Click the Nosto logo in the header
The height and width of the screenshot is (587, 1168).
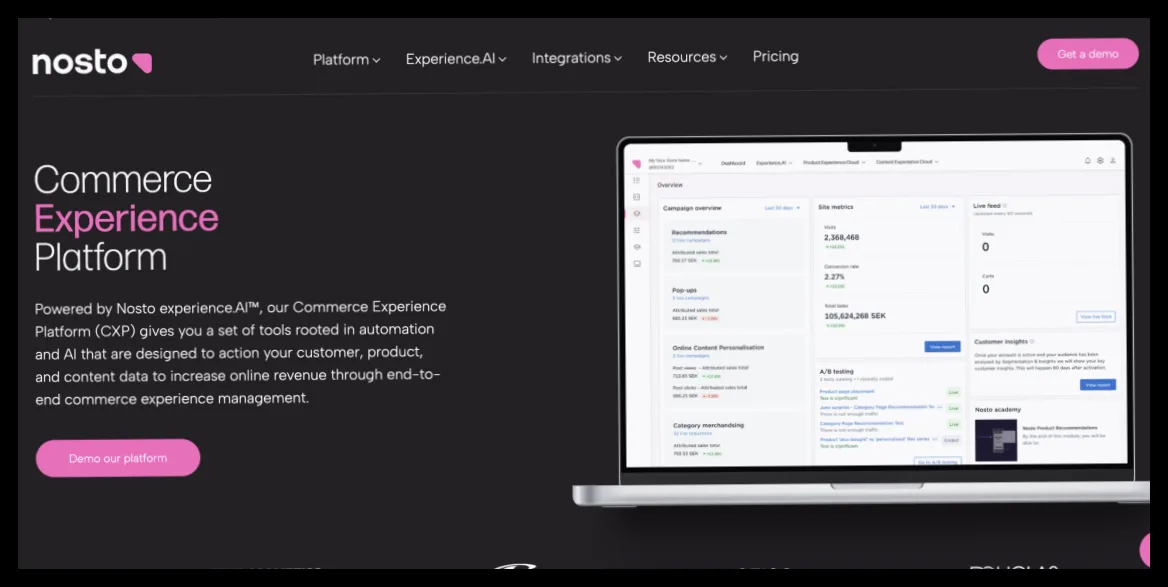coord(92,62)
